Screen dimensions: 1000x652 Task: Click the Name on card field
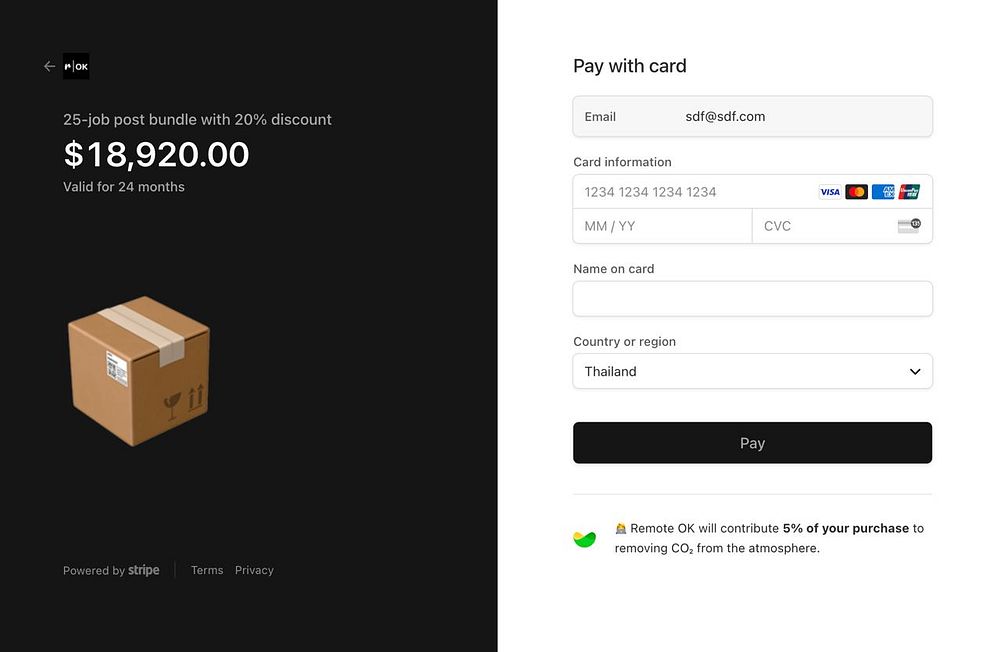752,299
